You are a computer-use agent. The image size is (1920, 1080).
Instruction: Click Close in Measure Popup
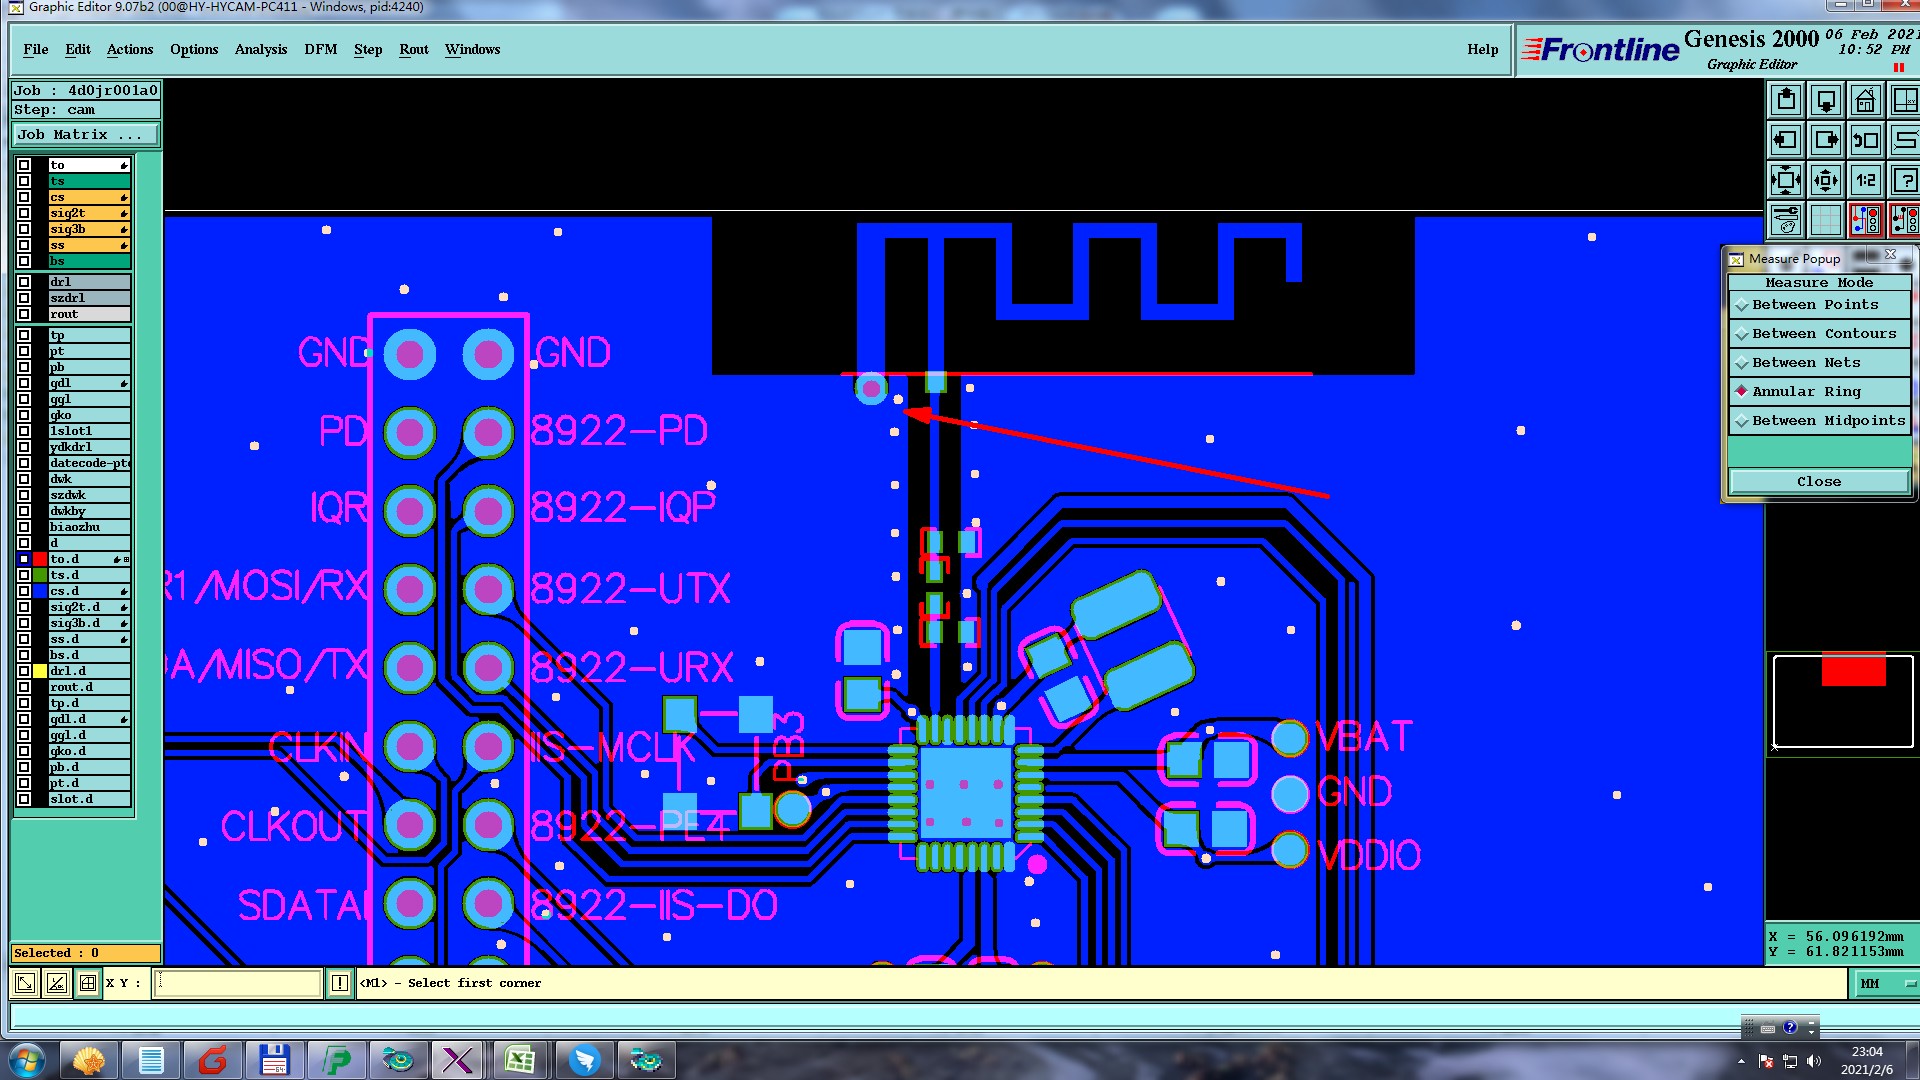[1818, 482]
